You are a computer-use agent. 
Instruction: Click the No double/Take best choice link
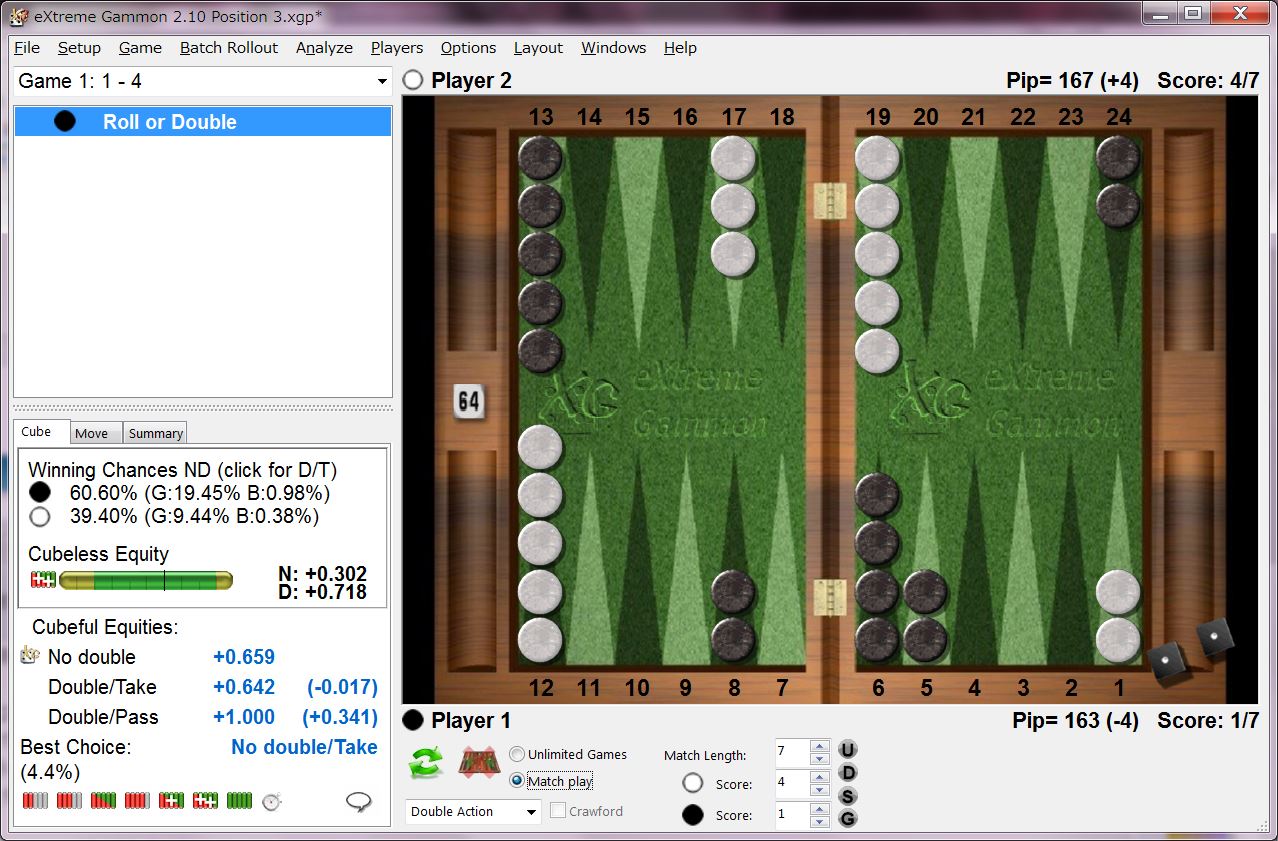pos(304,747)
